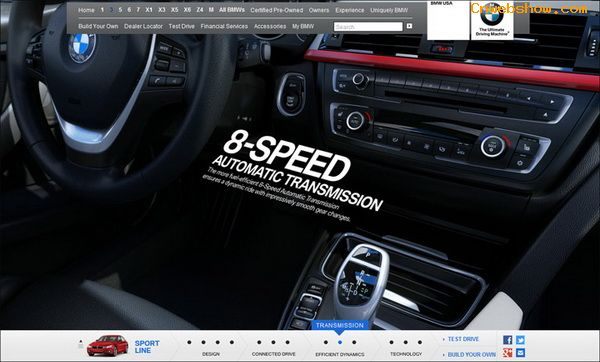Select first dot above Connected Drive
The height and width of the screenshot is (362, 600).
click(259, 342)
